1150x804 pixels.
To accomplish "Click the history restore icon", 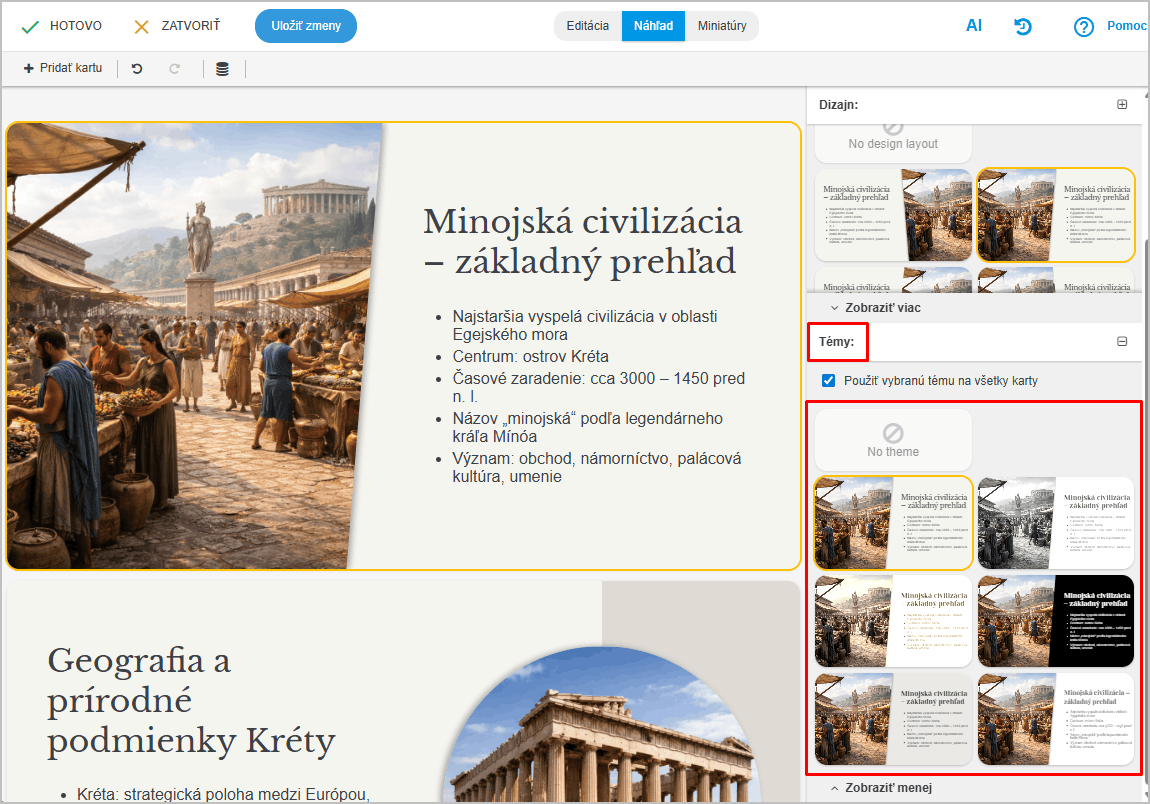I will coord(1023,26).
